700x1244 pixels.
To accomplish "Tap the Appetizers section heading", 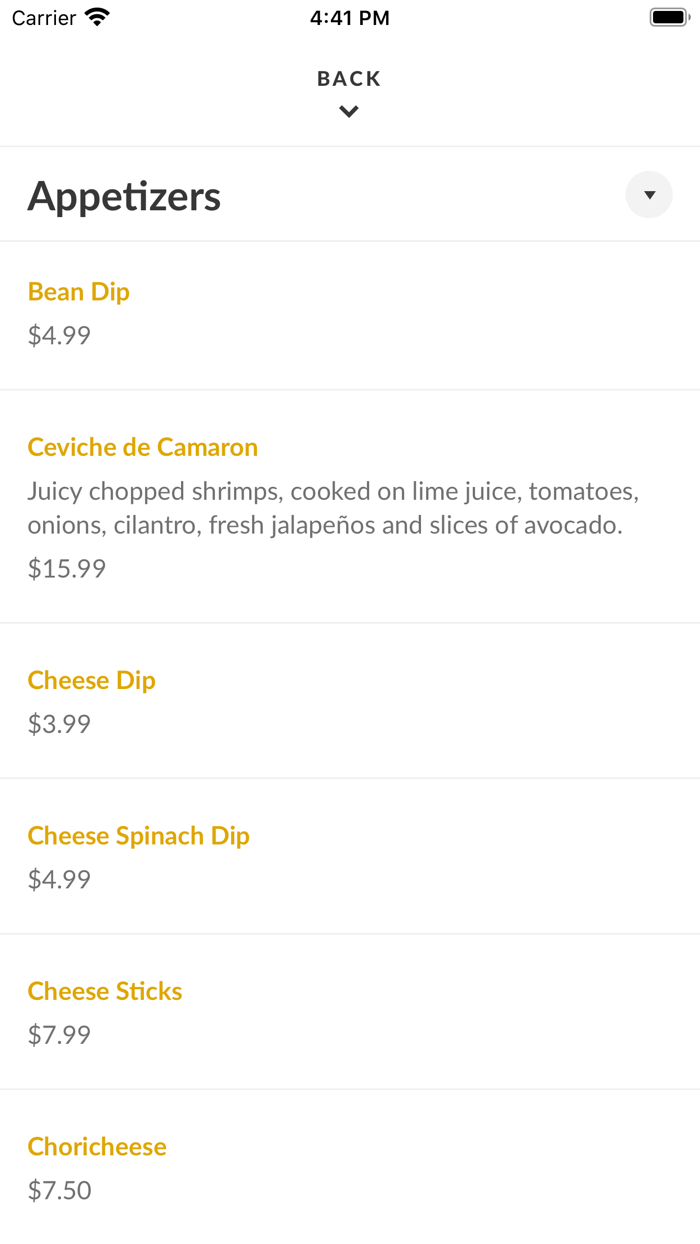I will pos(124,196).
